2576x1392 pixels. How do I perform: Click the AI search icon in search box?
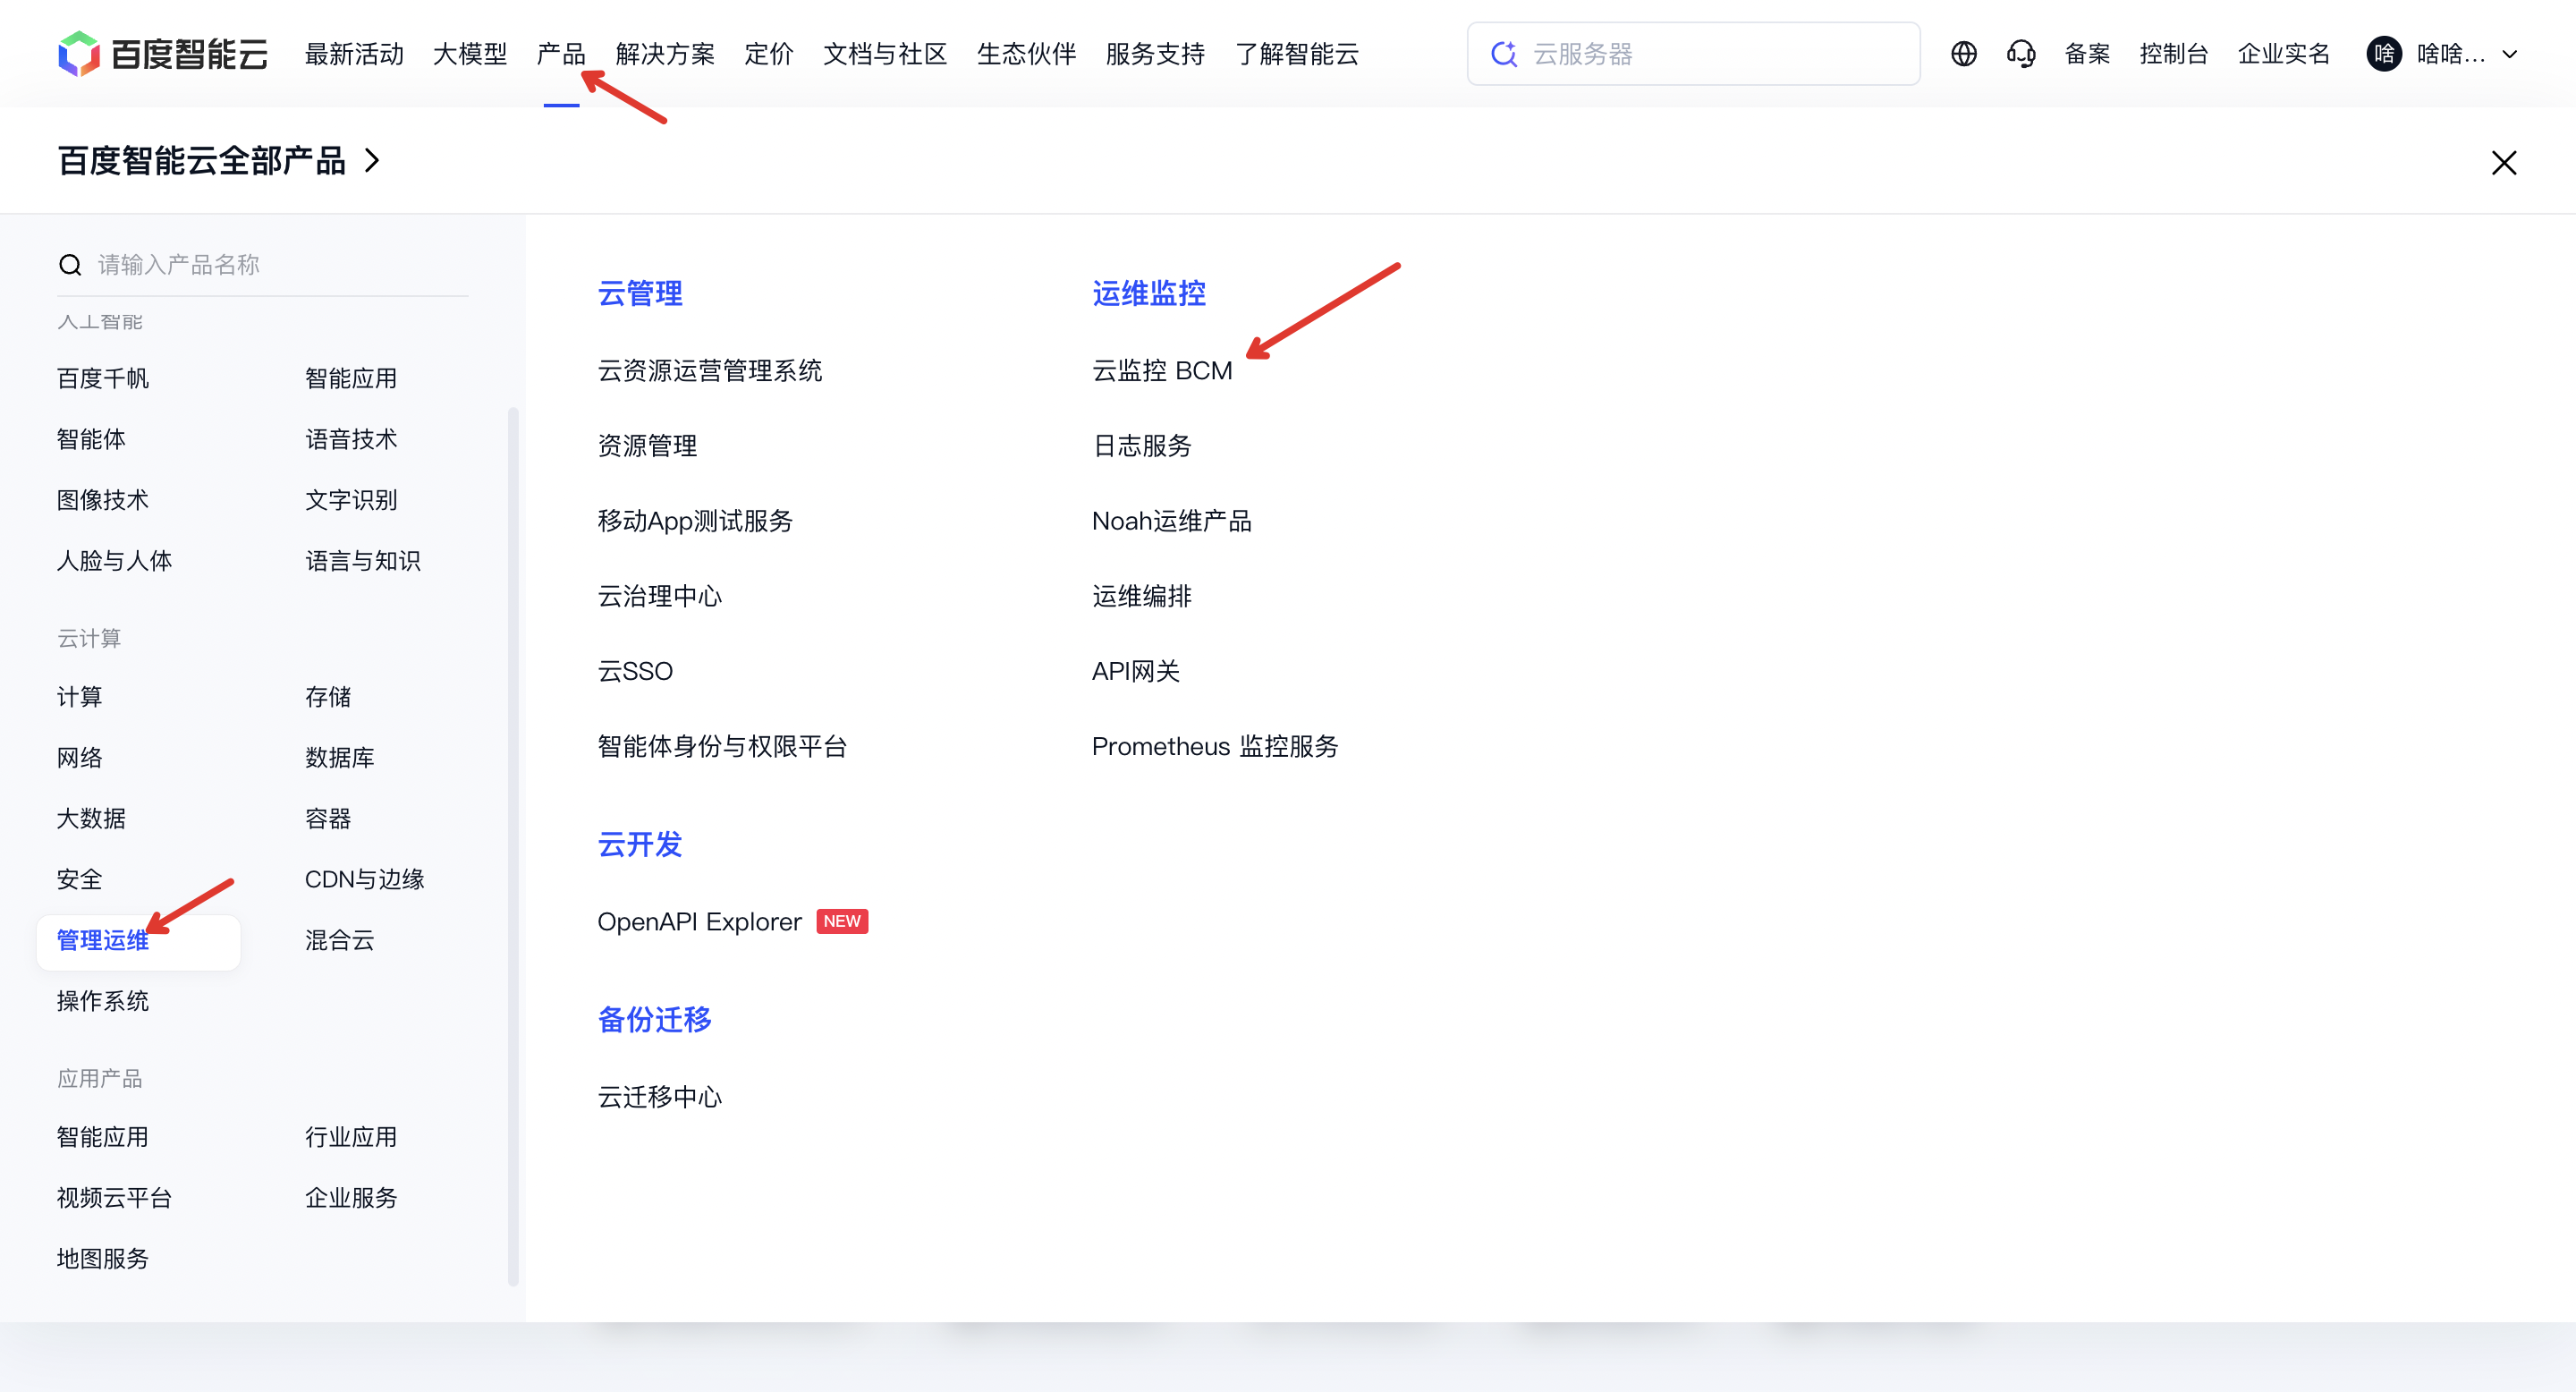[1504, 54]
